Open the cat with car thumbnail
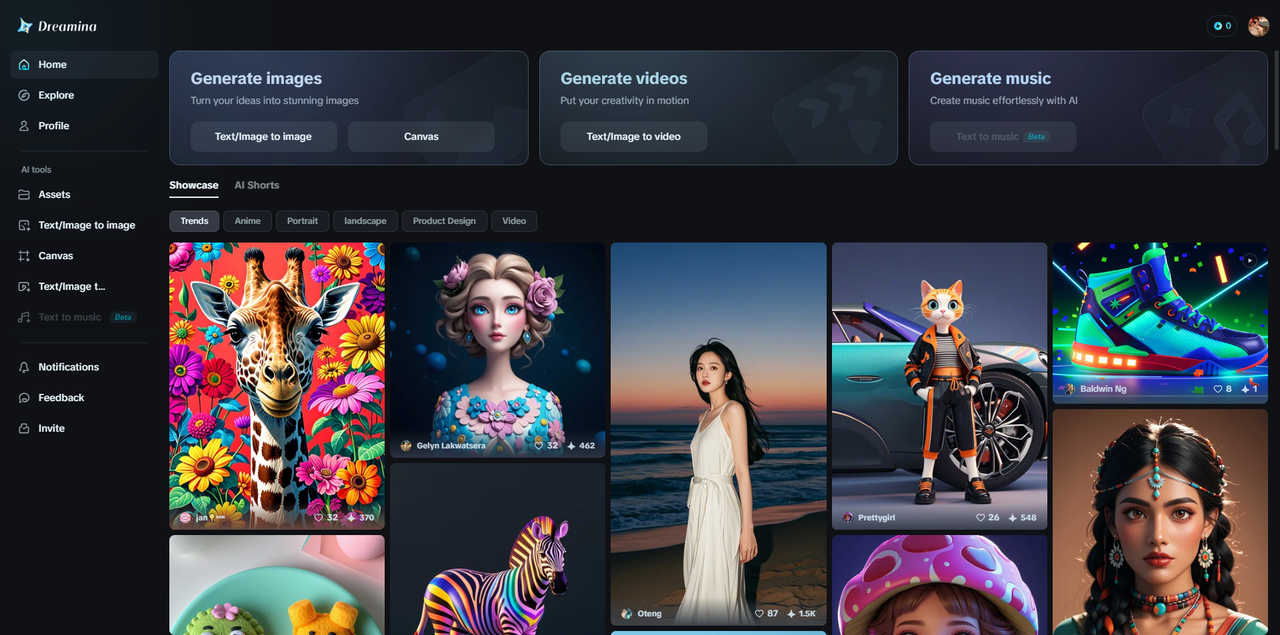Image resolution: width=1280 pixels, height=635 pixels. click(x=939, y=385)
